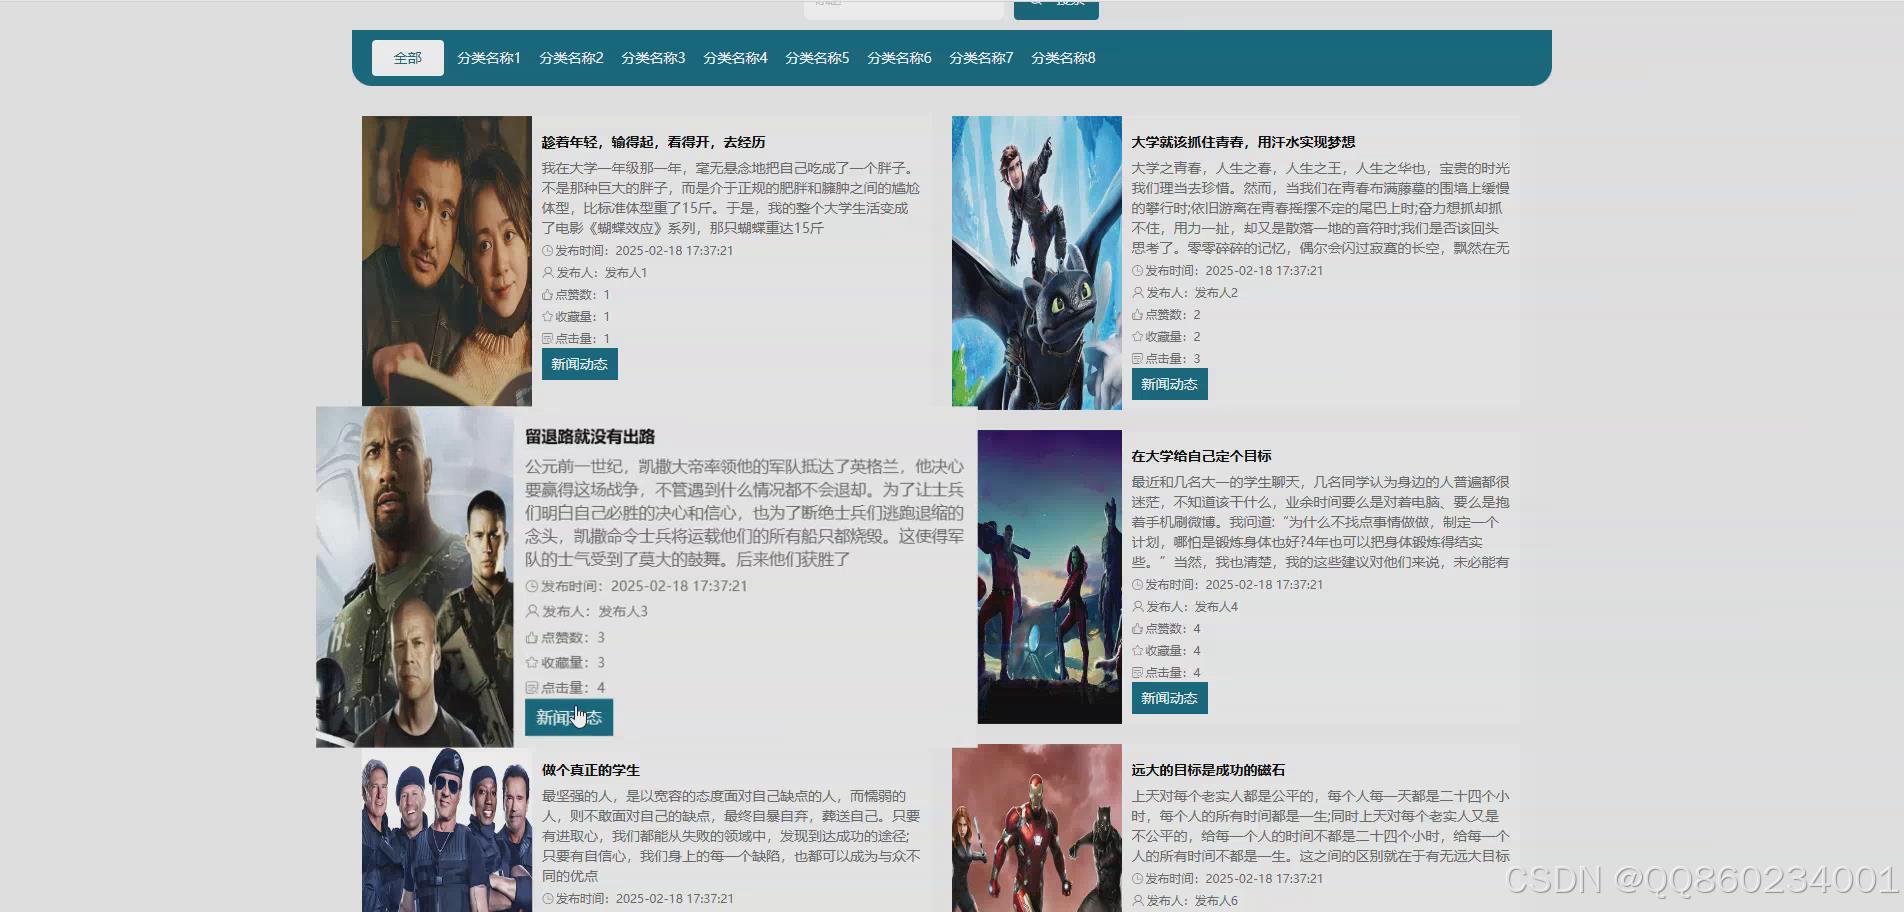The image size is (1904, 912).
Task: Click summary text starting 大学之青春，人生之春
Action: pyautogui.click(x=1321, y=208)
